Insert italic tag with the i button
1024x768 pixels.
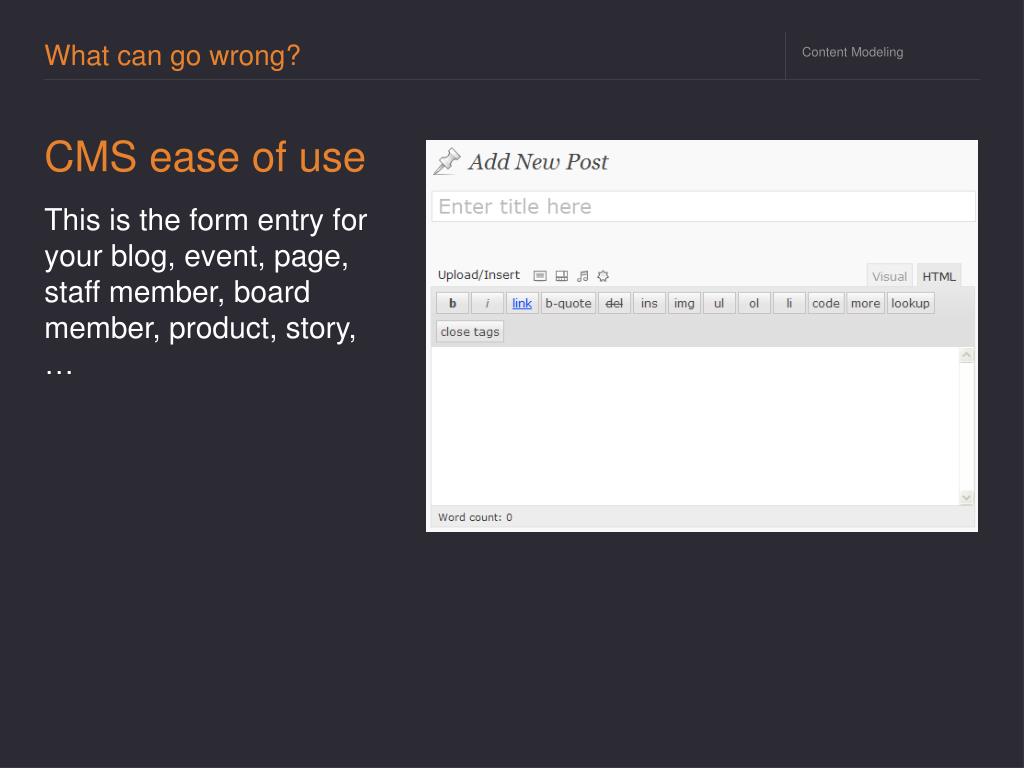(x=487, y=303)
